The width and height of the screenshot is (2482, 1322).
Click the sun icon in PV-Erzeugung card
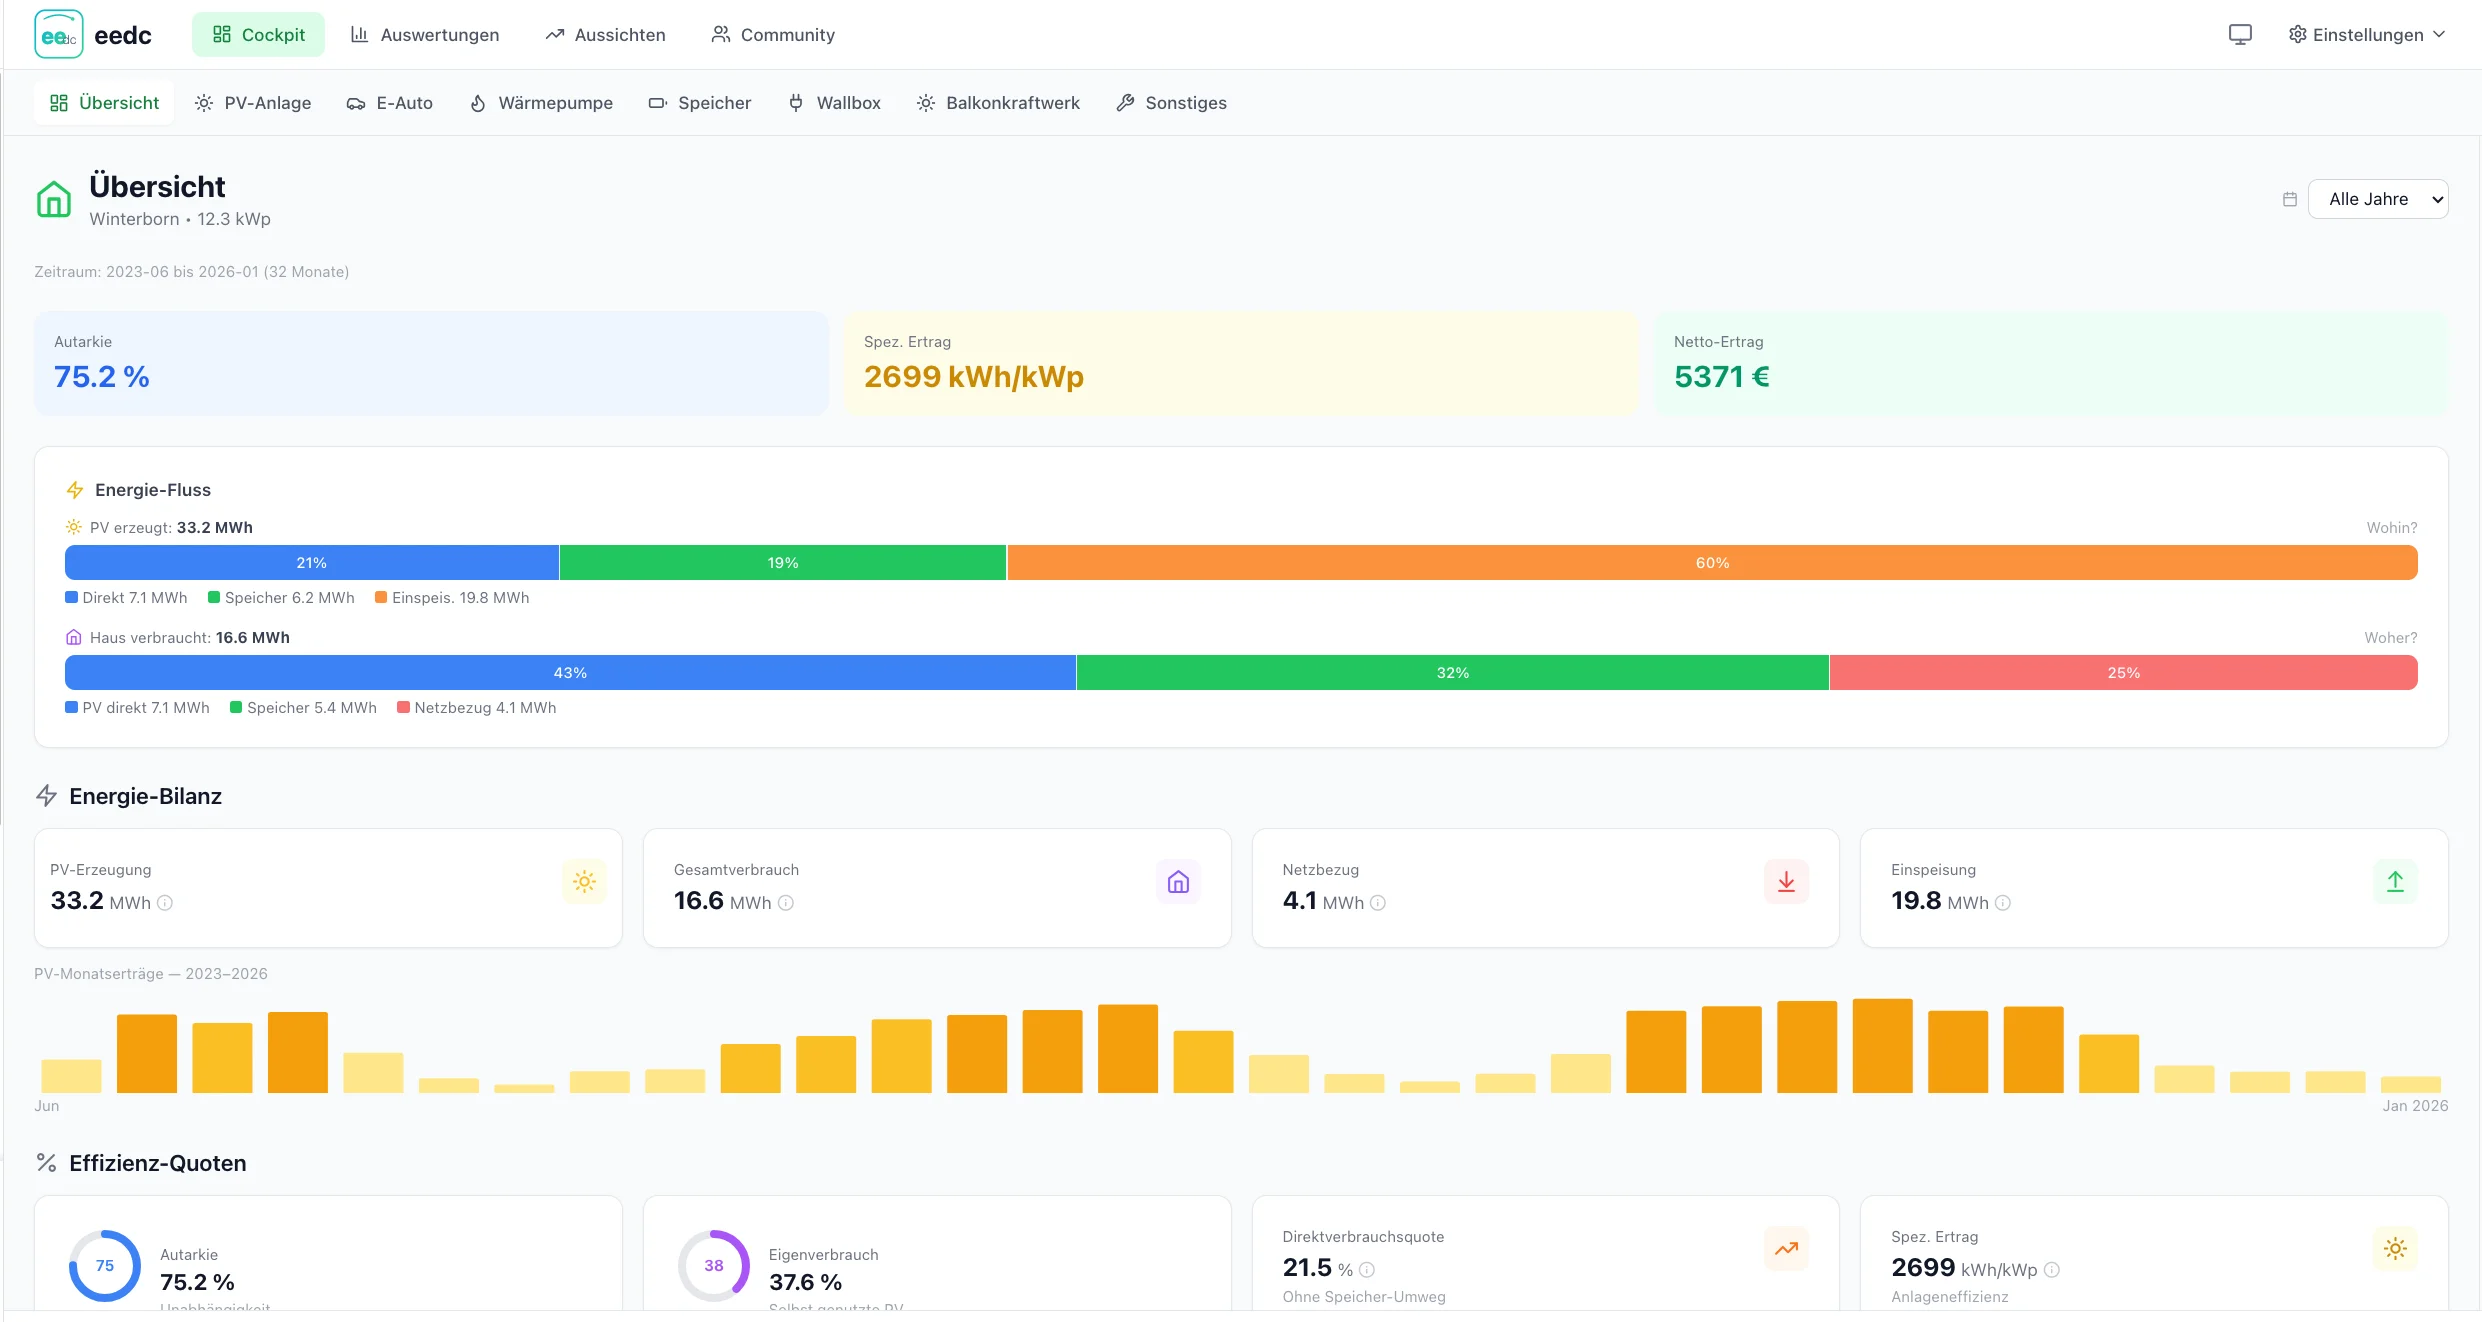[x=584, y=882]
